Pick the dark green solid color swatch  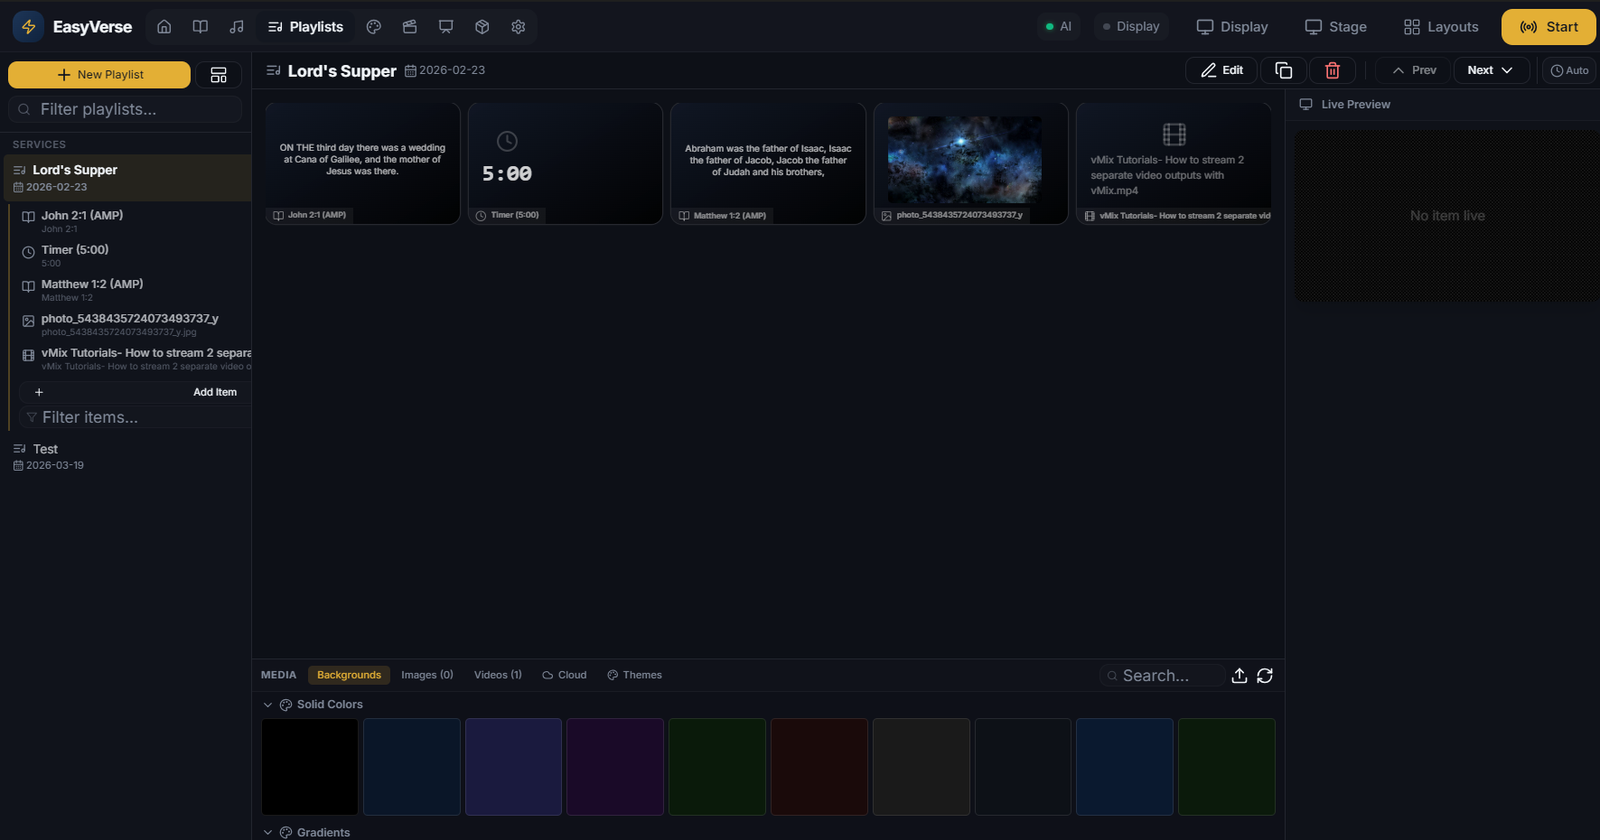[x=717, y=767]
